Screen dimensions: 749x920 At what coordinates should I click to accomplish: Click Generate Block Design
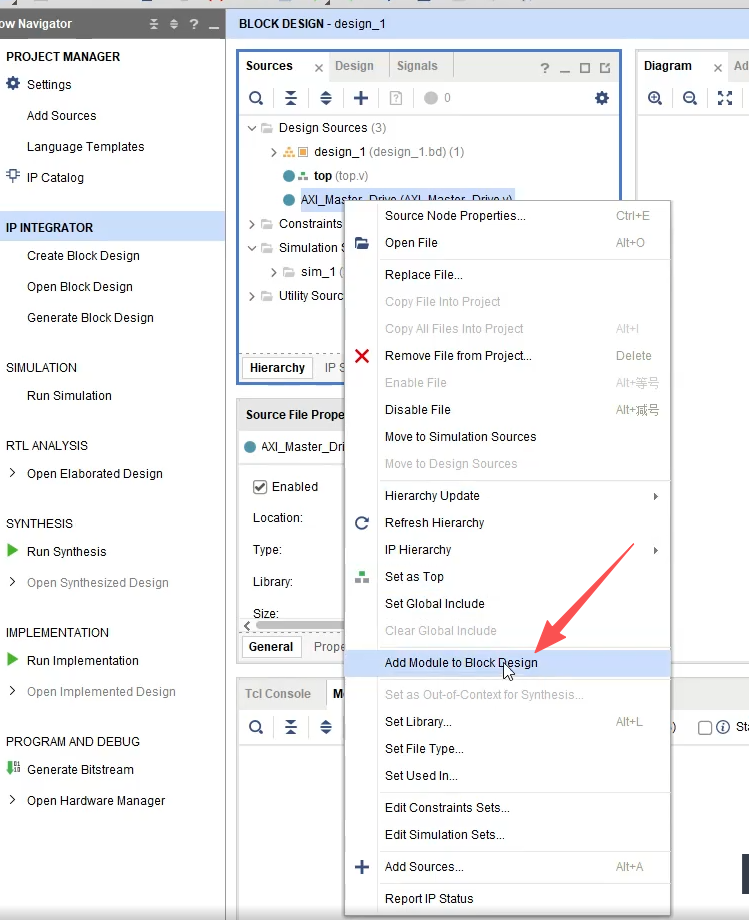pos(90,317)
